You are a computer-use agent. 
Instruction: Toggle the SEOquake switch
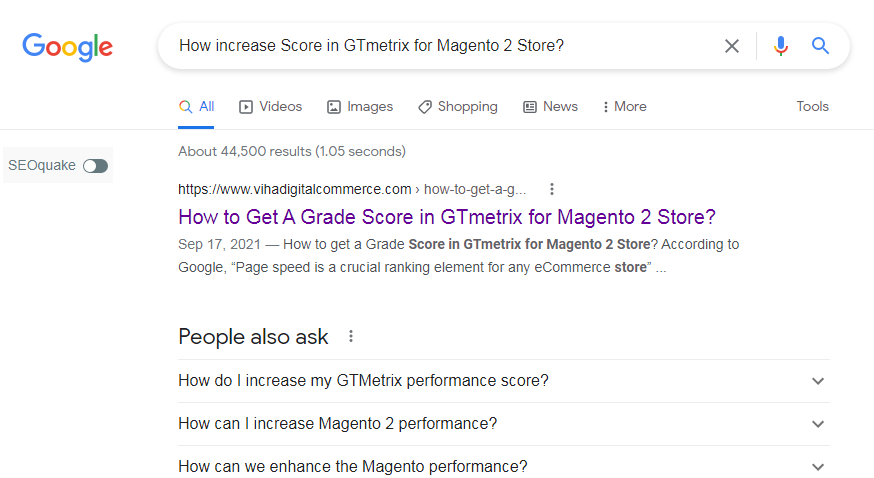tap(95, 166)
